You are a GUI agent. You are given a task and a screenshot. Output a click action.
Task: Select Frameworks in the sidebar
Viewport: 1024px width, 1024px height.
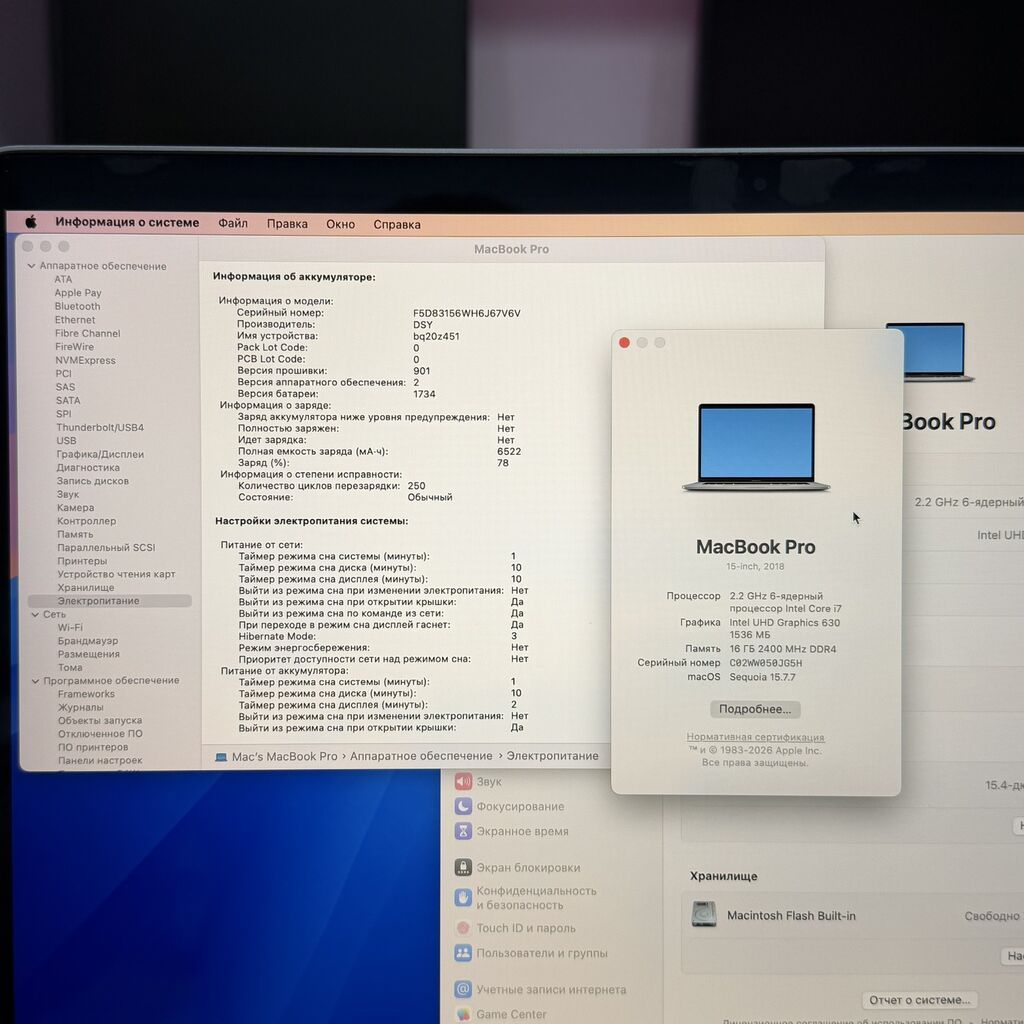86,694
